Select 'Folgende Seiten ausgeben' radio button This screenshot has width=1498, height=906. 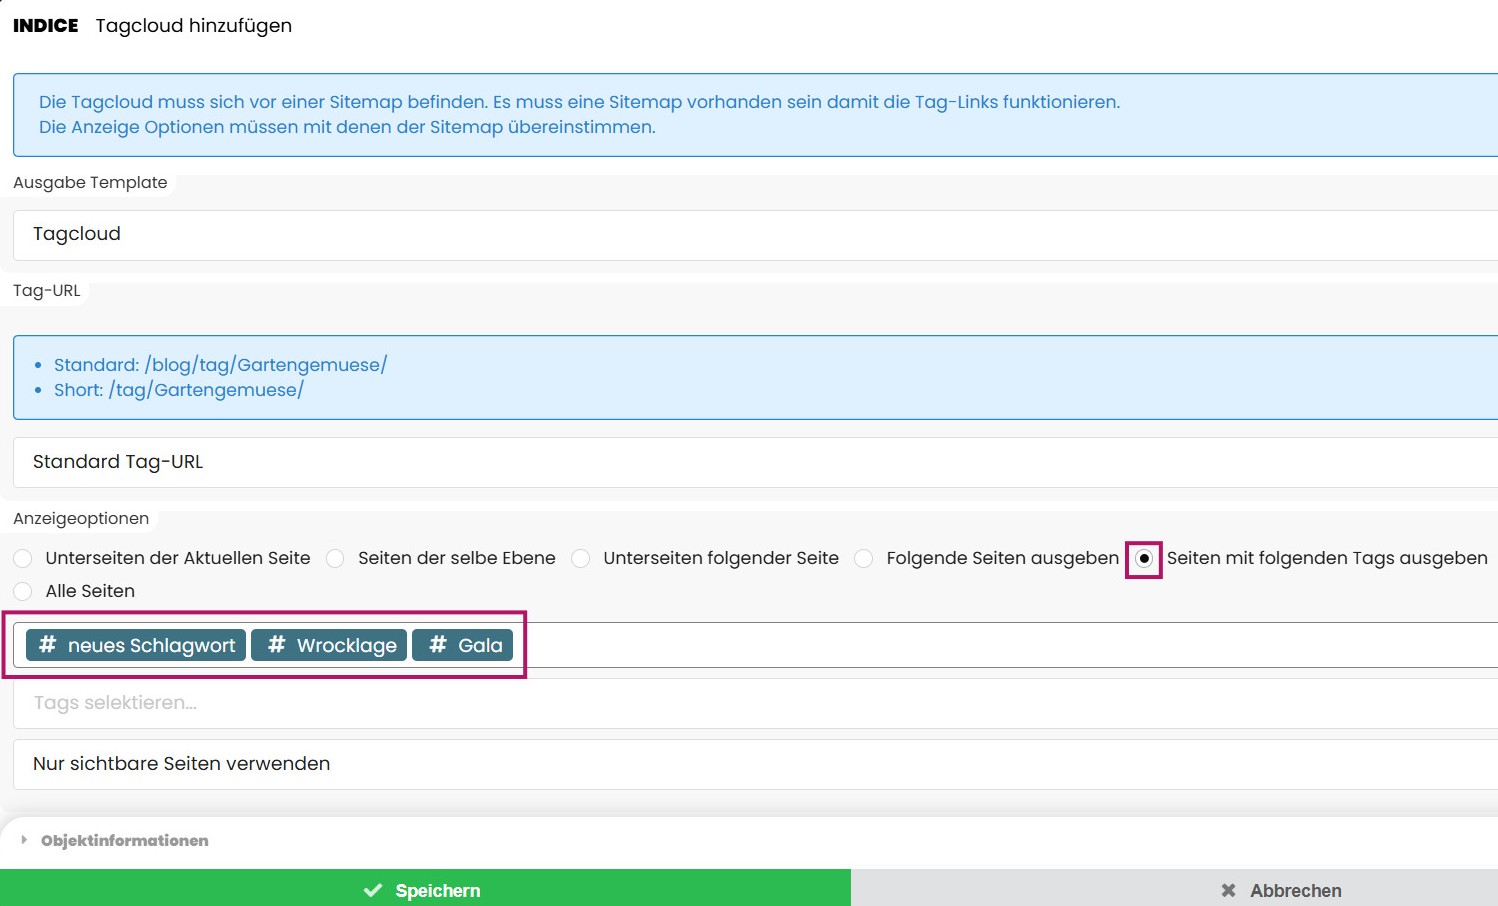pos(863,558)
